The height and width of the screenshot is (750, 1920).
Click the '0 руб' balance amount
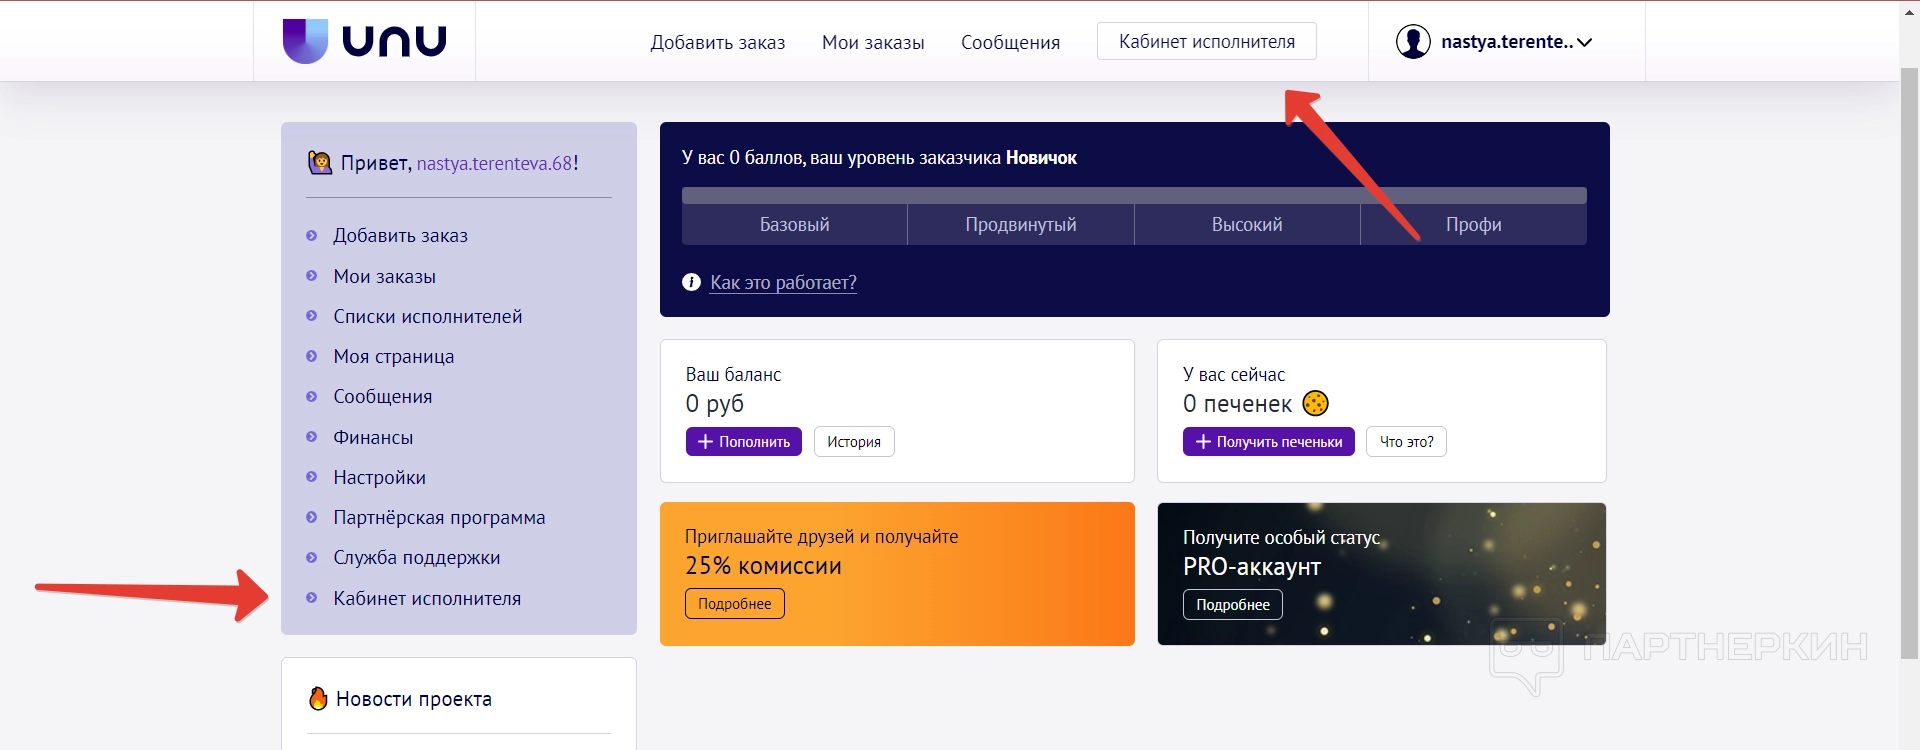[x=714, y=403]
